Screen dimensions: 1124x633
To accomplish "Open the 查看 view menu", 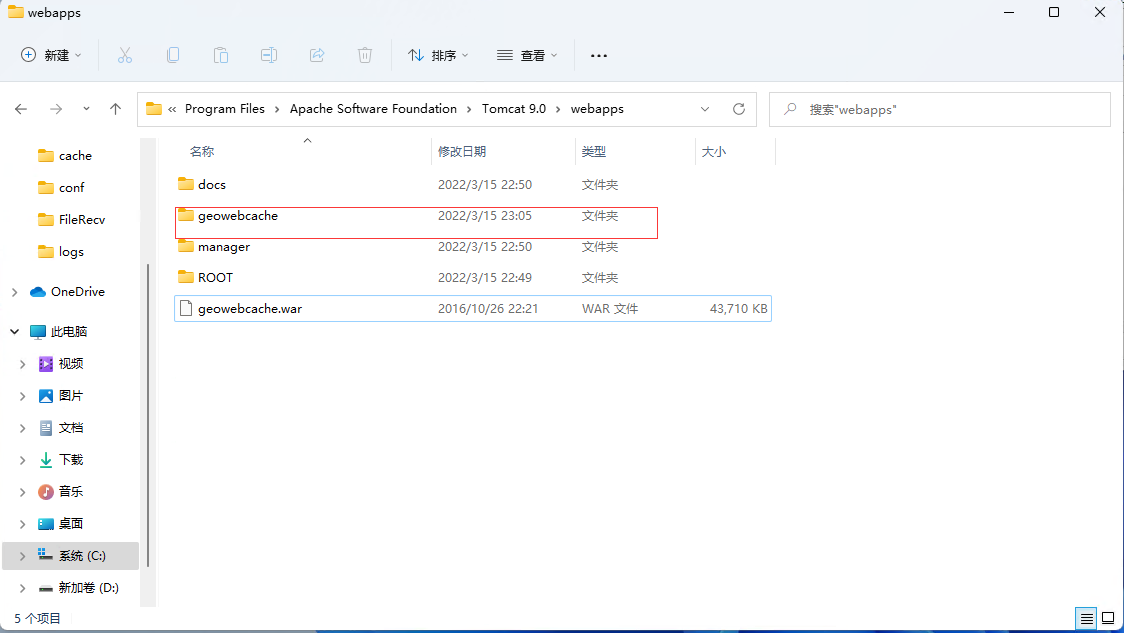I will tap(527, 55).
